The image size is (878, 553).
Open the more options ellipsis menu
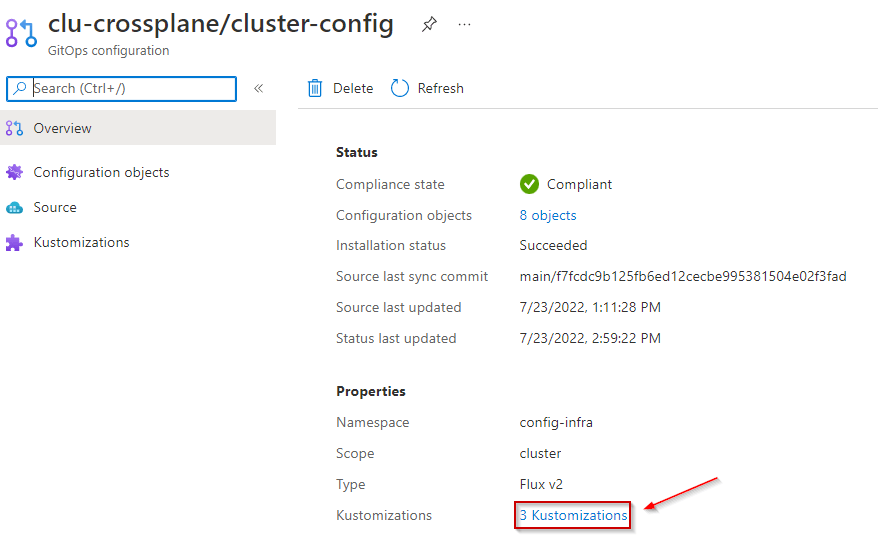[464, 25]
